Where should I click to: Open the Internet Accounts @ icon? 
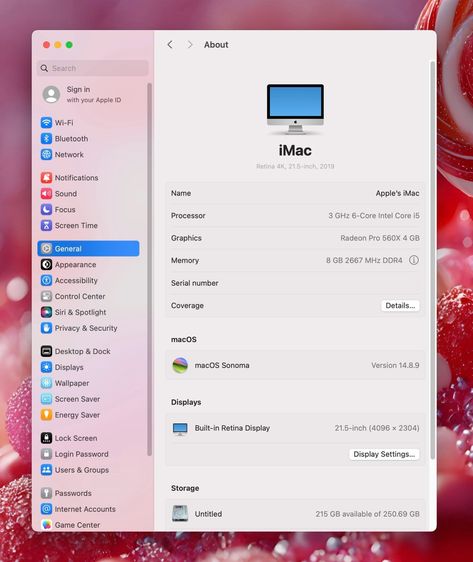click(x=46, y=509)
